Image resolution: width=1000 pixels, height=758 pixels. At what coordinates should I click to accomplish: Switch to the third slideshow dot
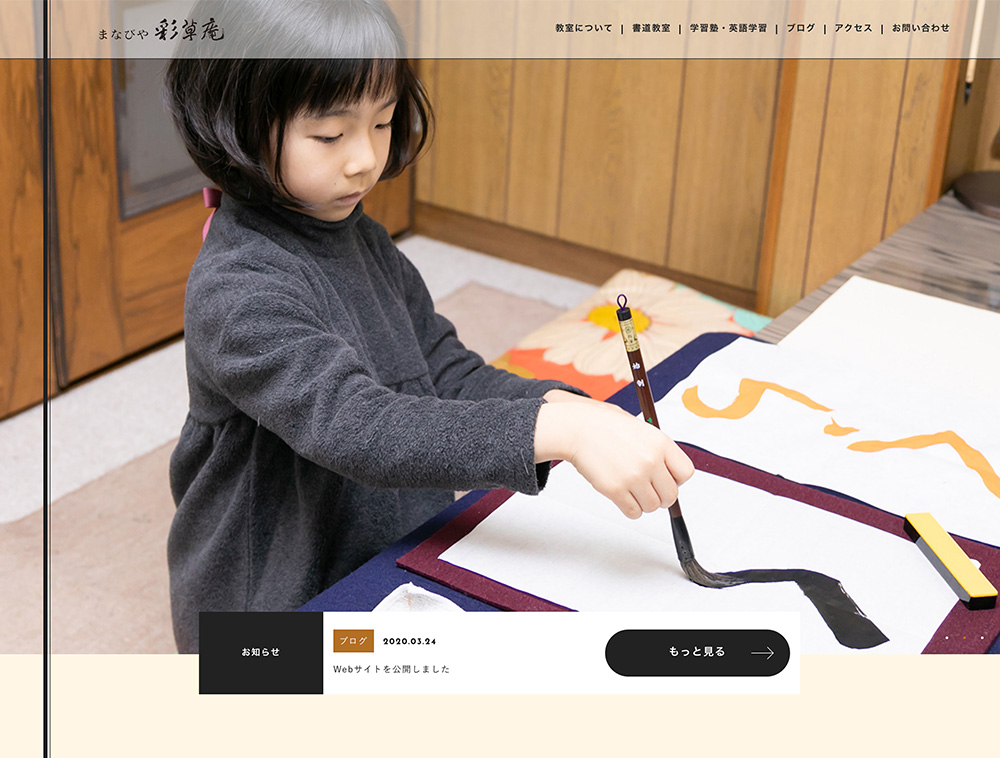(x=982, y=637)
